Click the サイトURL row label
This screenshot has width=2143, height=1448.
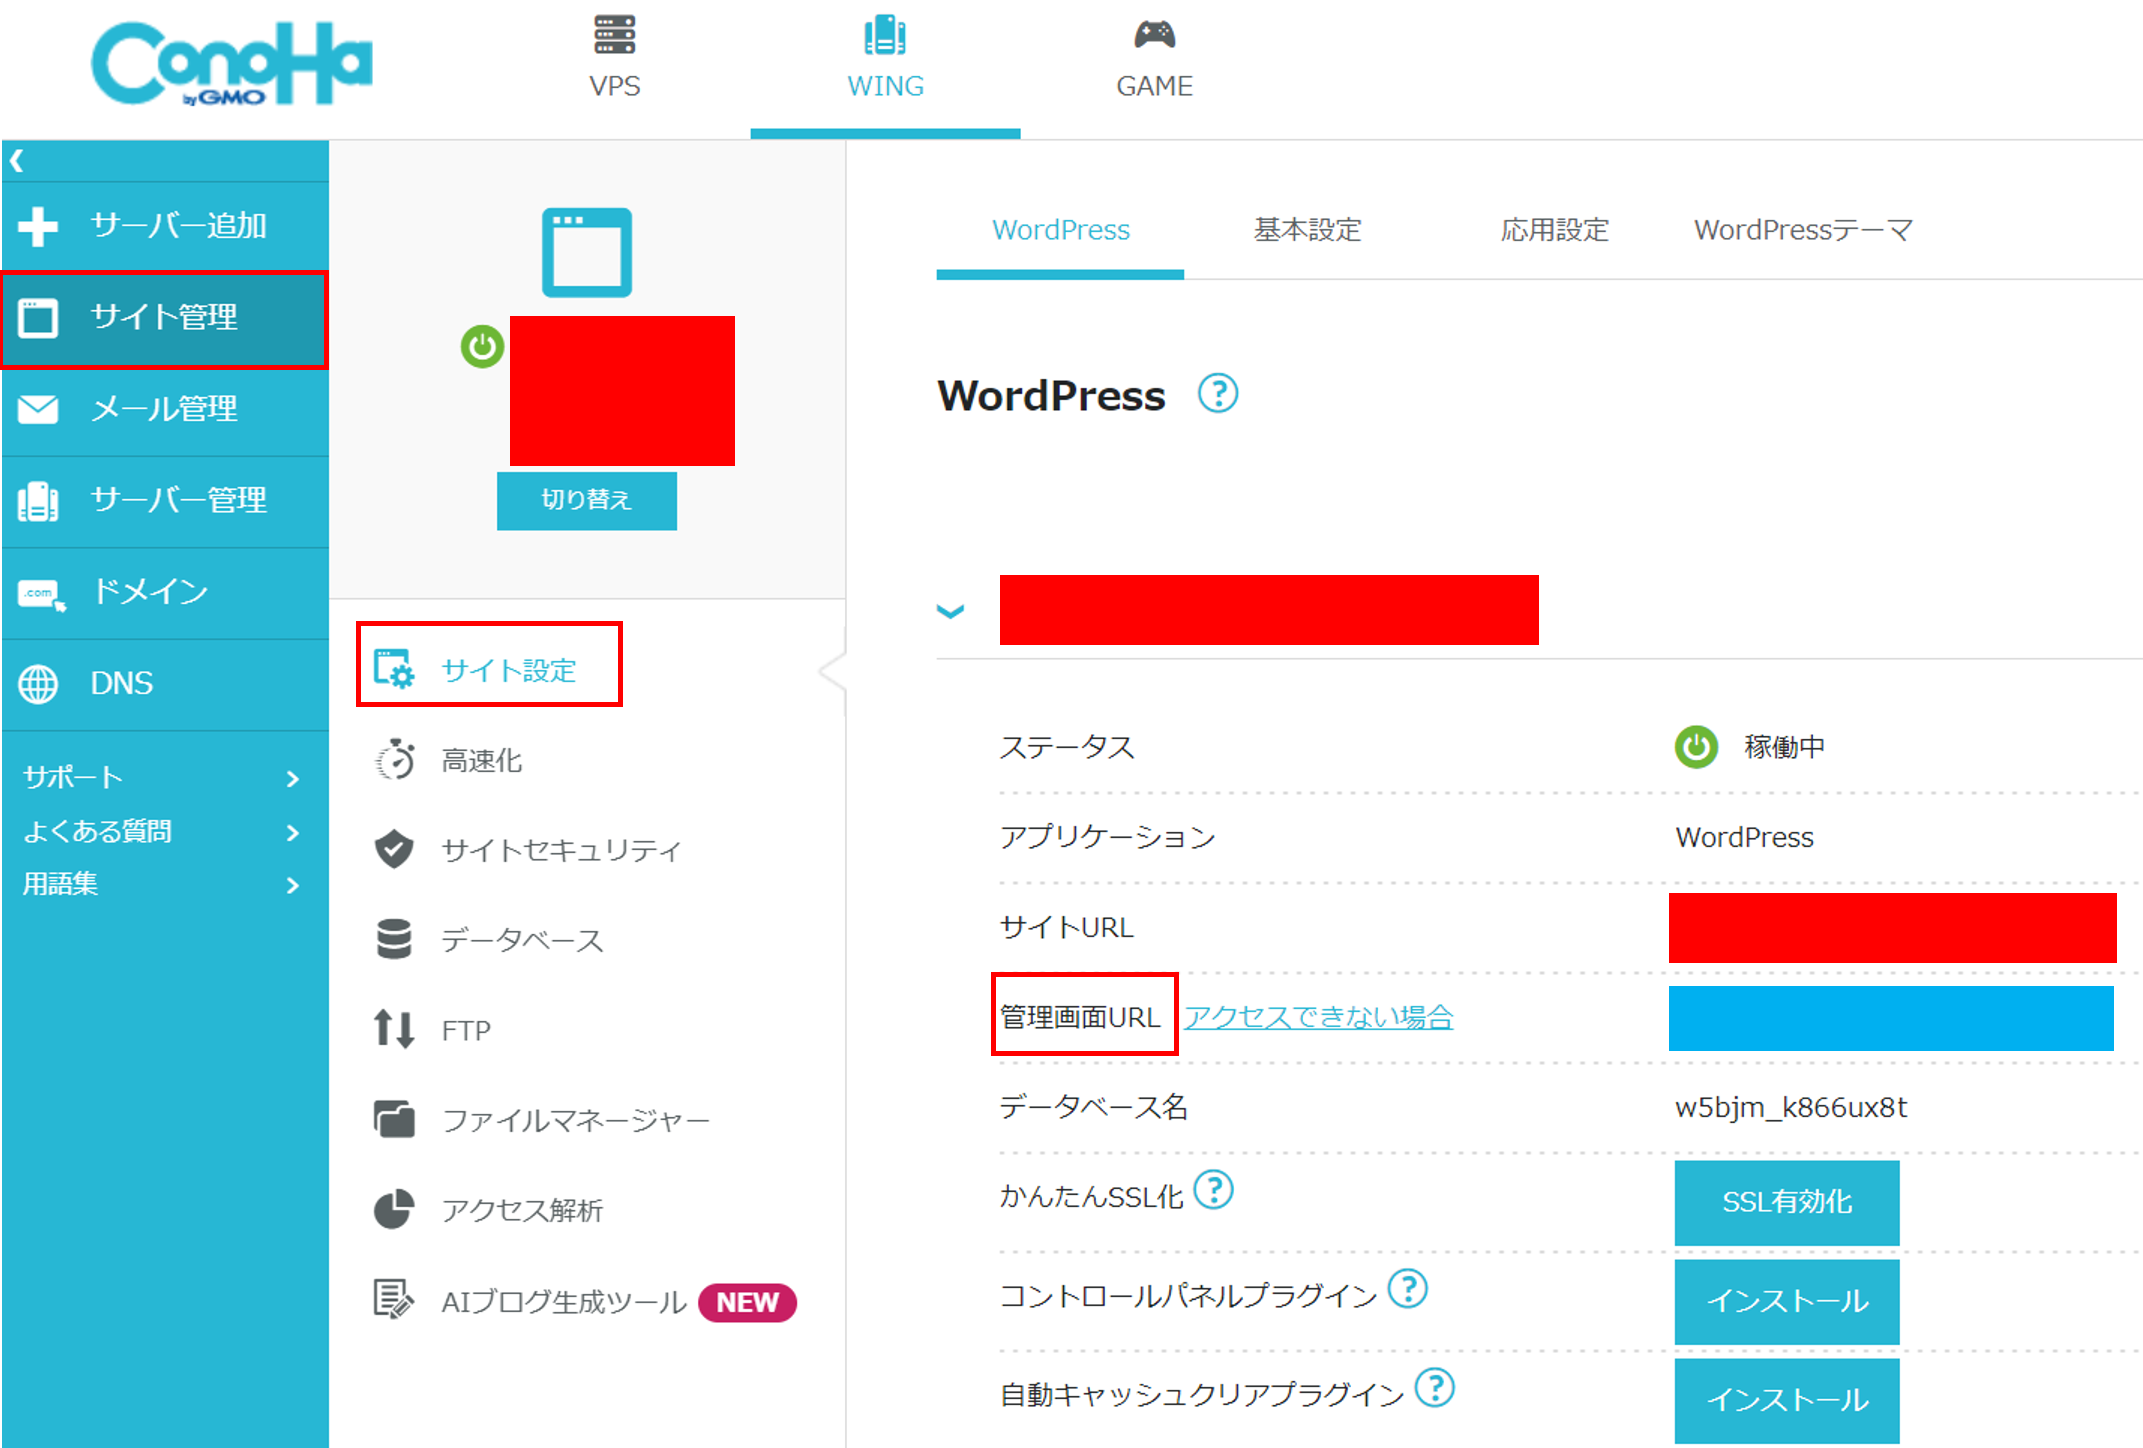(x=1066, y=927)
